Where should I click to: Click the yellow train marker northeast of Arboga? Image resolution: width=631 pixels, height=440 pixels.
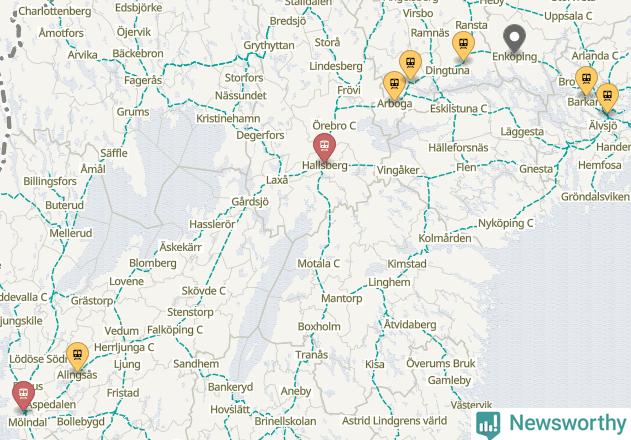410,65
